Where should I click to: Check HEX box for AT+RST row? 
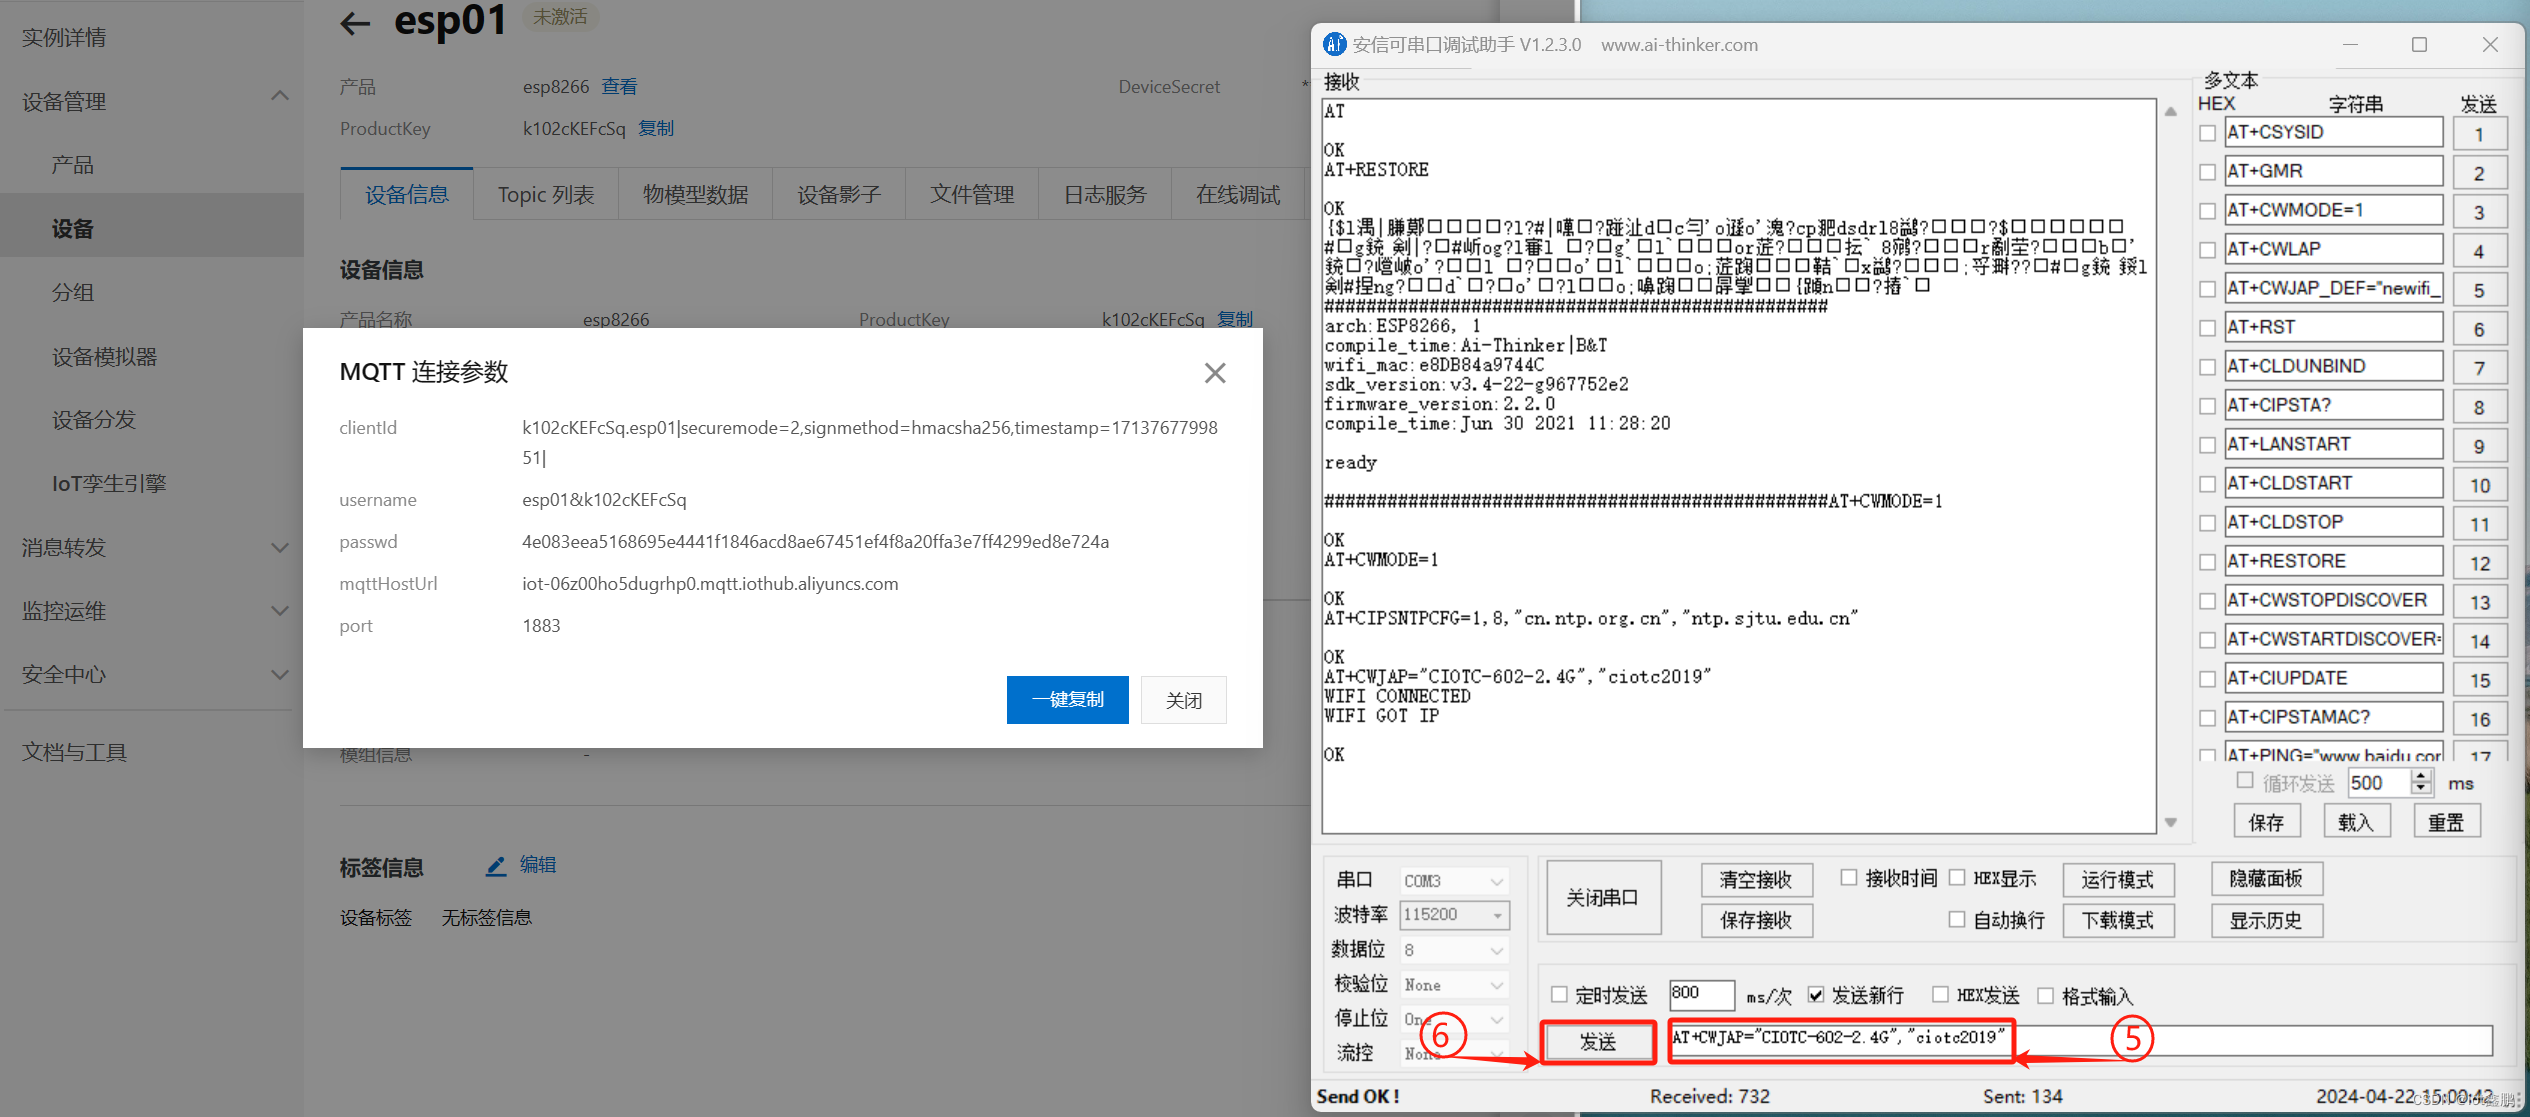click(x=2207, y=328)
